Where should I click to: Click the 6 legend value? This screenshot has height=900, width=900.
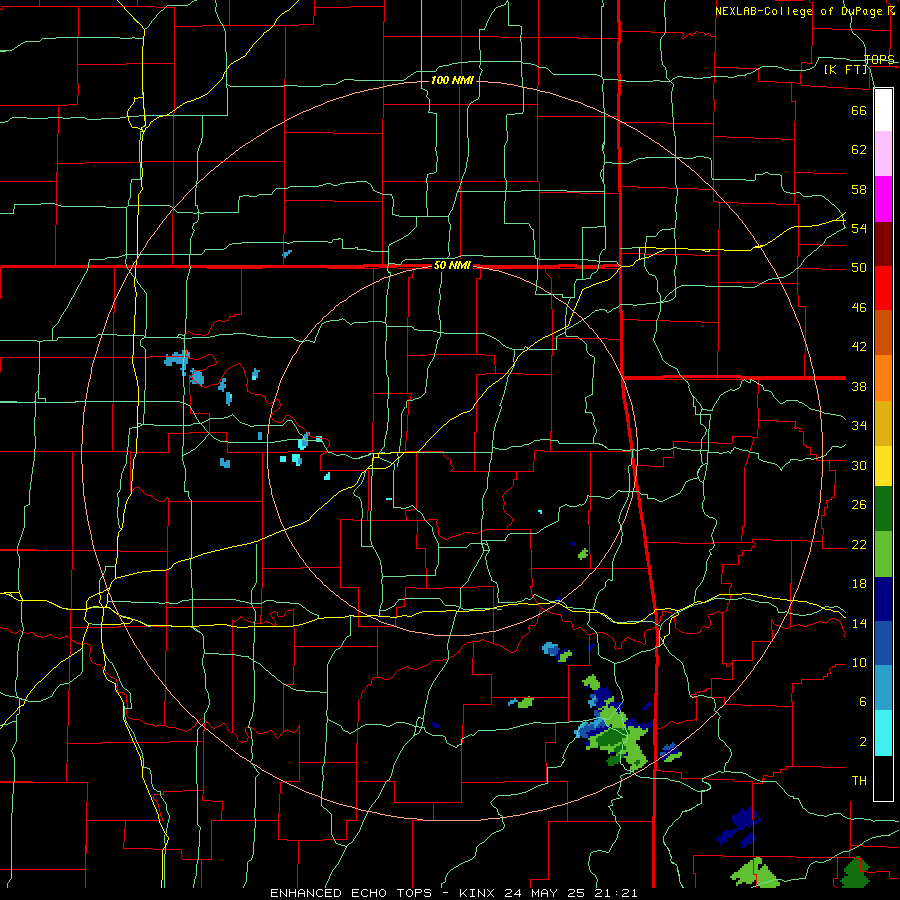[862, 702]
